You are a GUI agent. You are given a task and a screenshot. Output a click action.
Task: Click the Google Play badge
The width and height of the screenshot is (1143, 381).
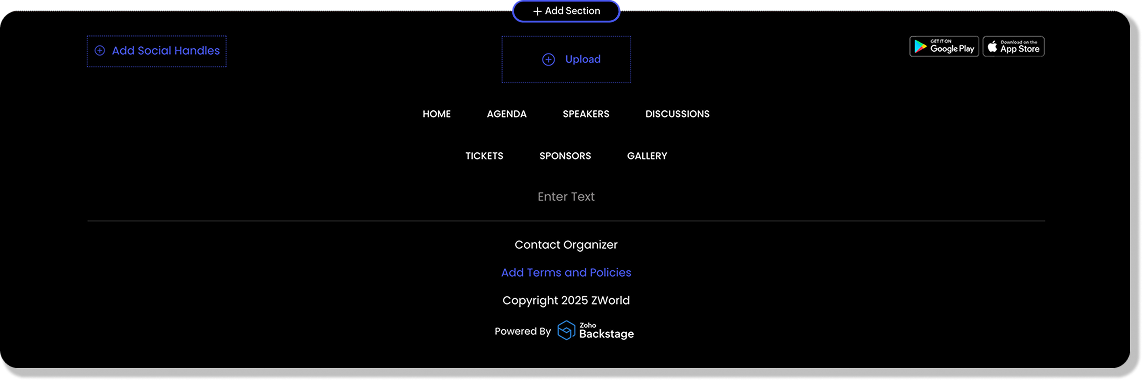pyautogui.click(x=944, y=47)
